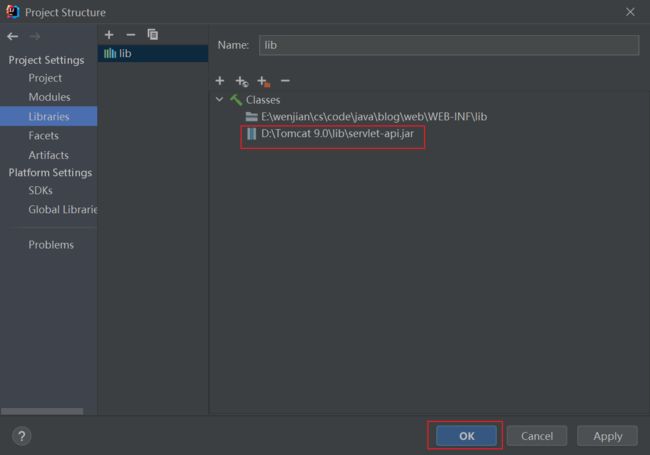Remove selected class root minus icon
Screen dimensions: 650x455
285,81
